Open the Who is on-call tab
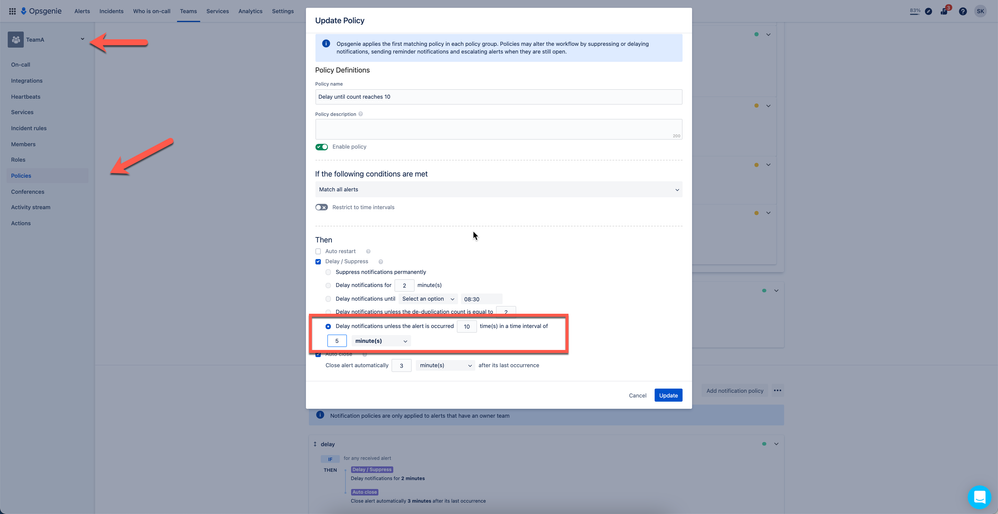The width and height of the screenshot is (998, 514). pyautogui.click(x=151, y=11)
